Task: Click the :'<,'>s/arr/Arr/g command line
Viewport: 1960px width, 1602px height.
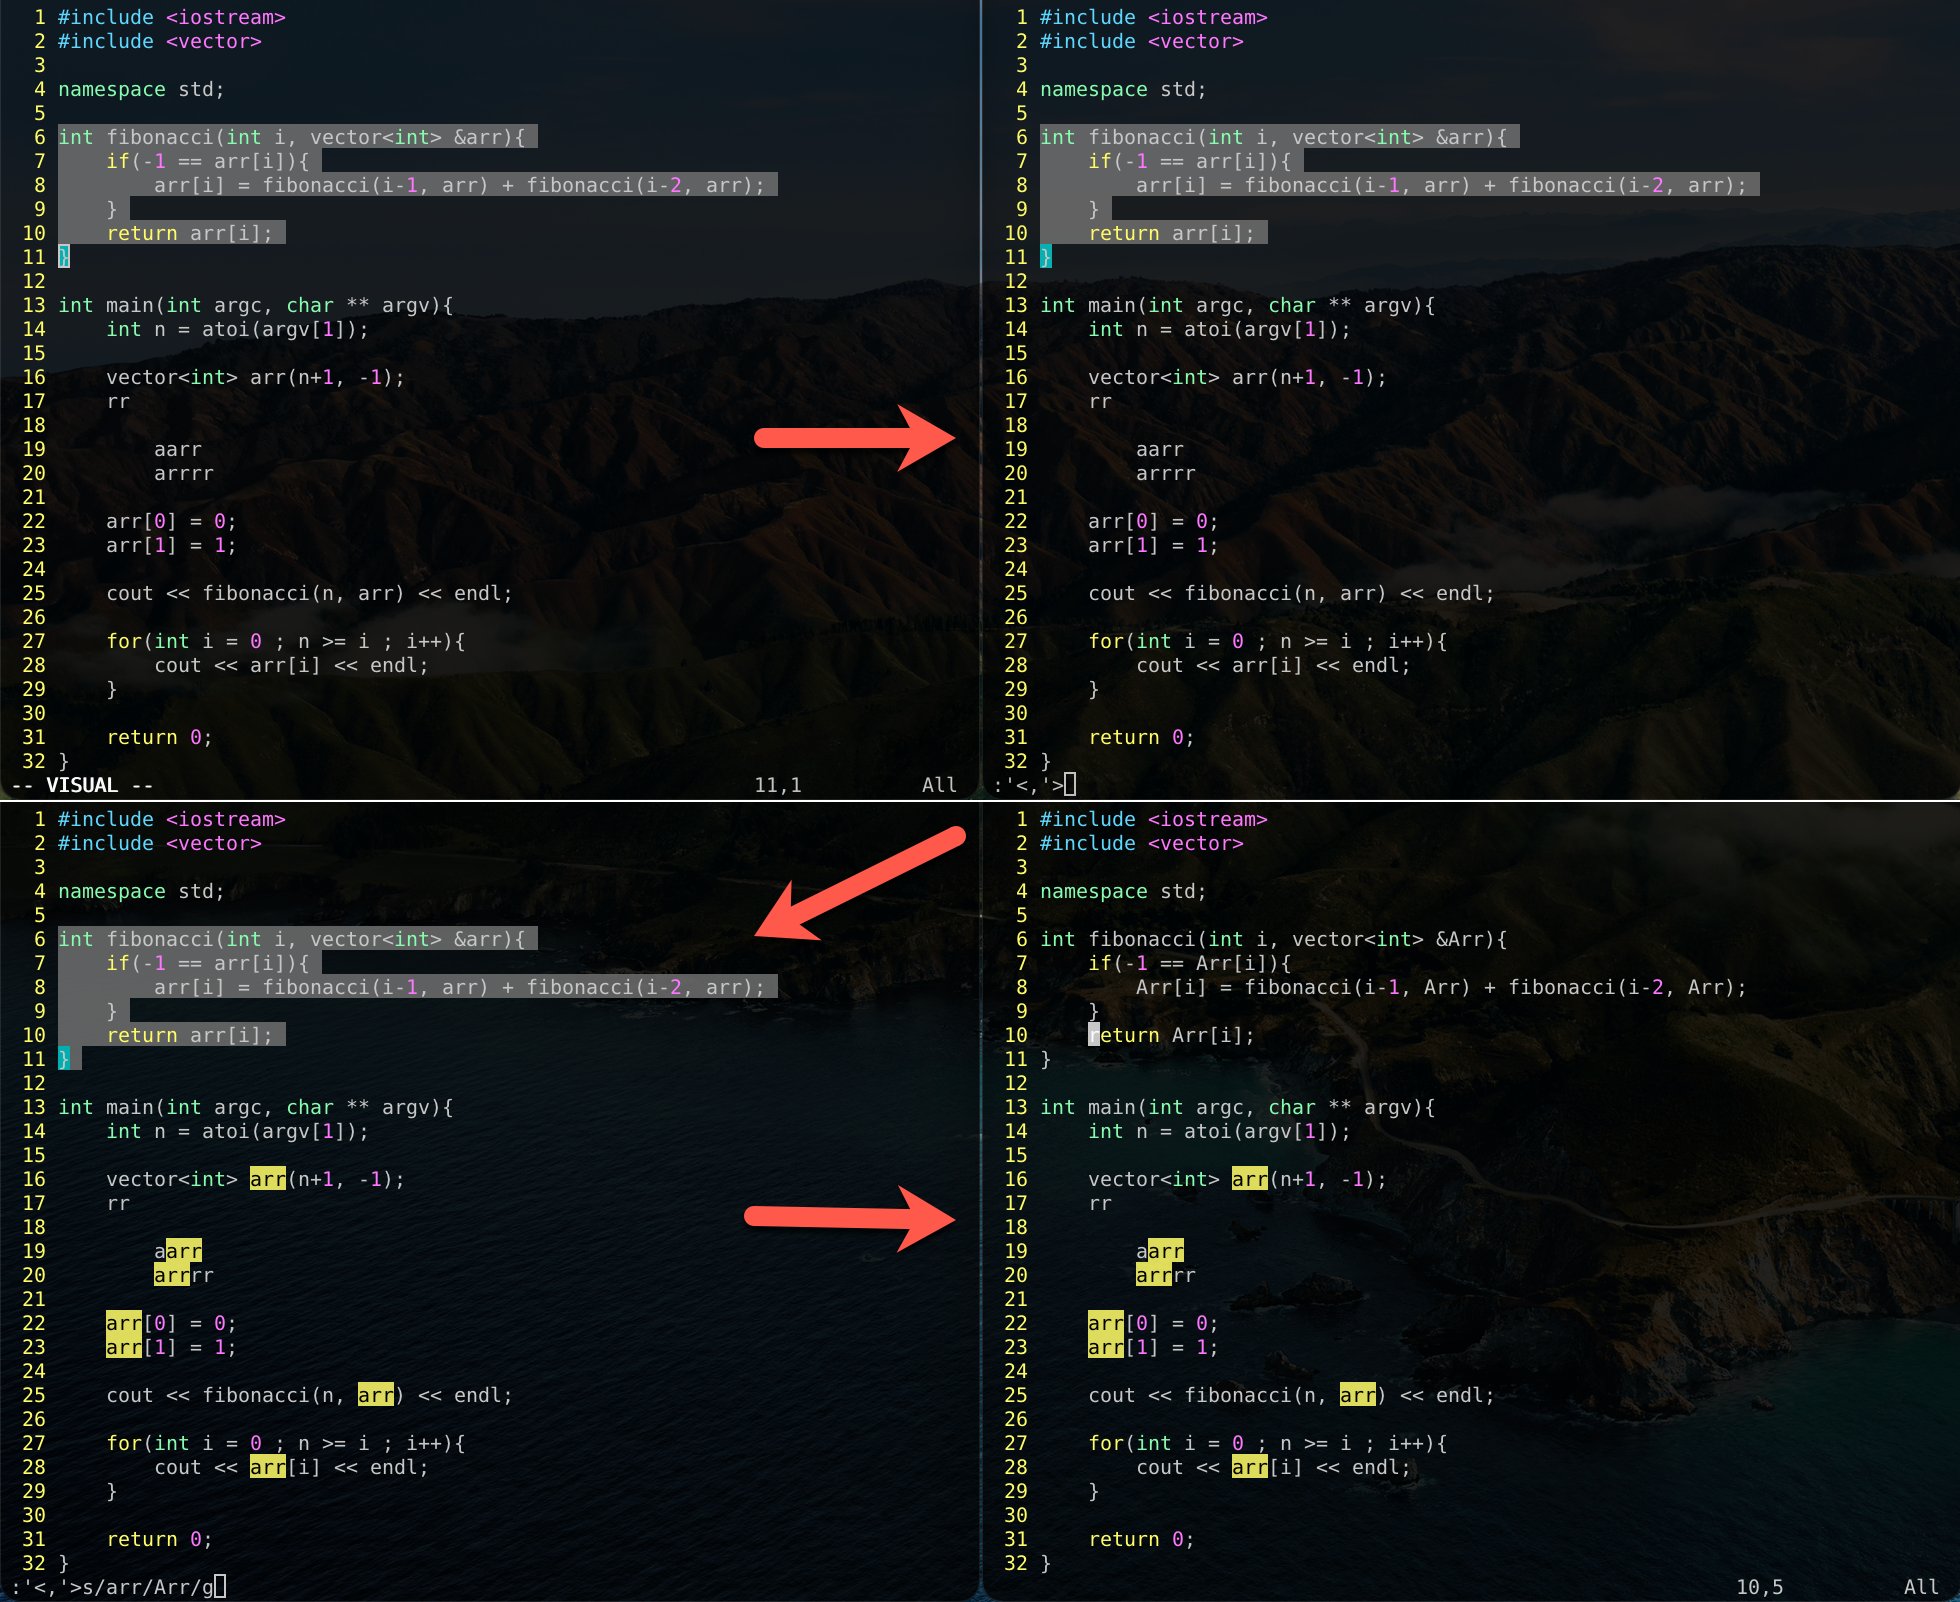Action: (x=112, y=1587)
